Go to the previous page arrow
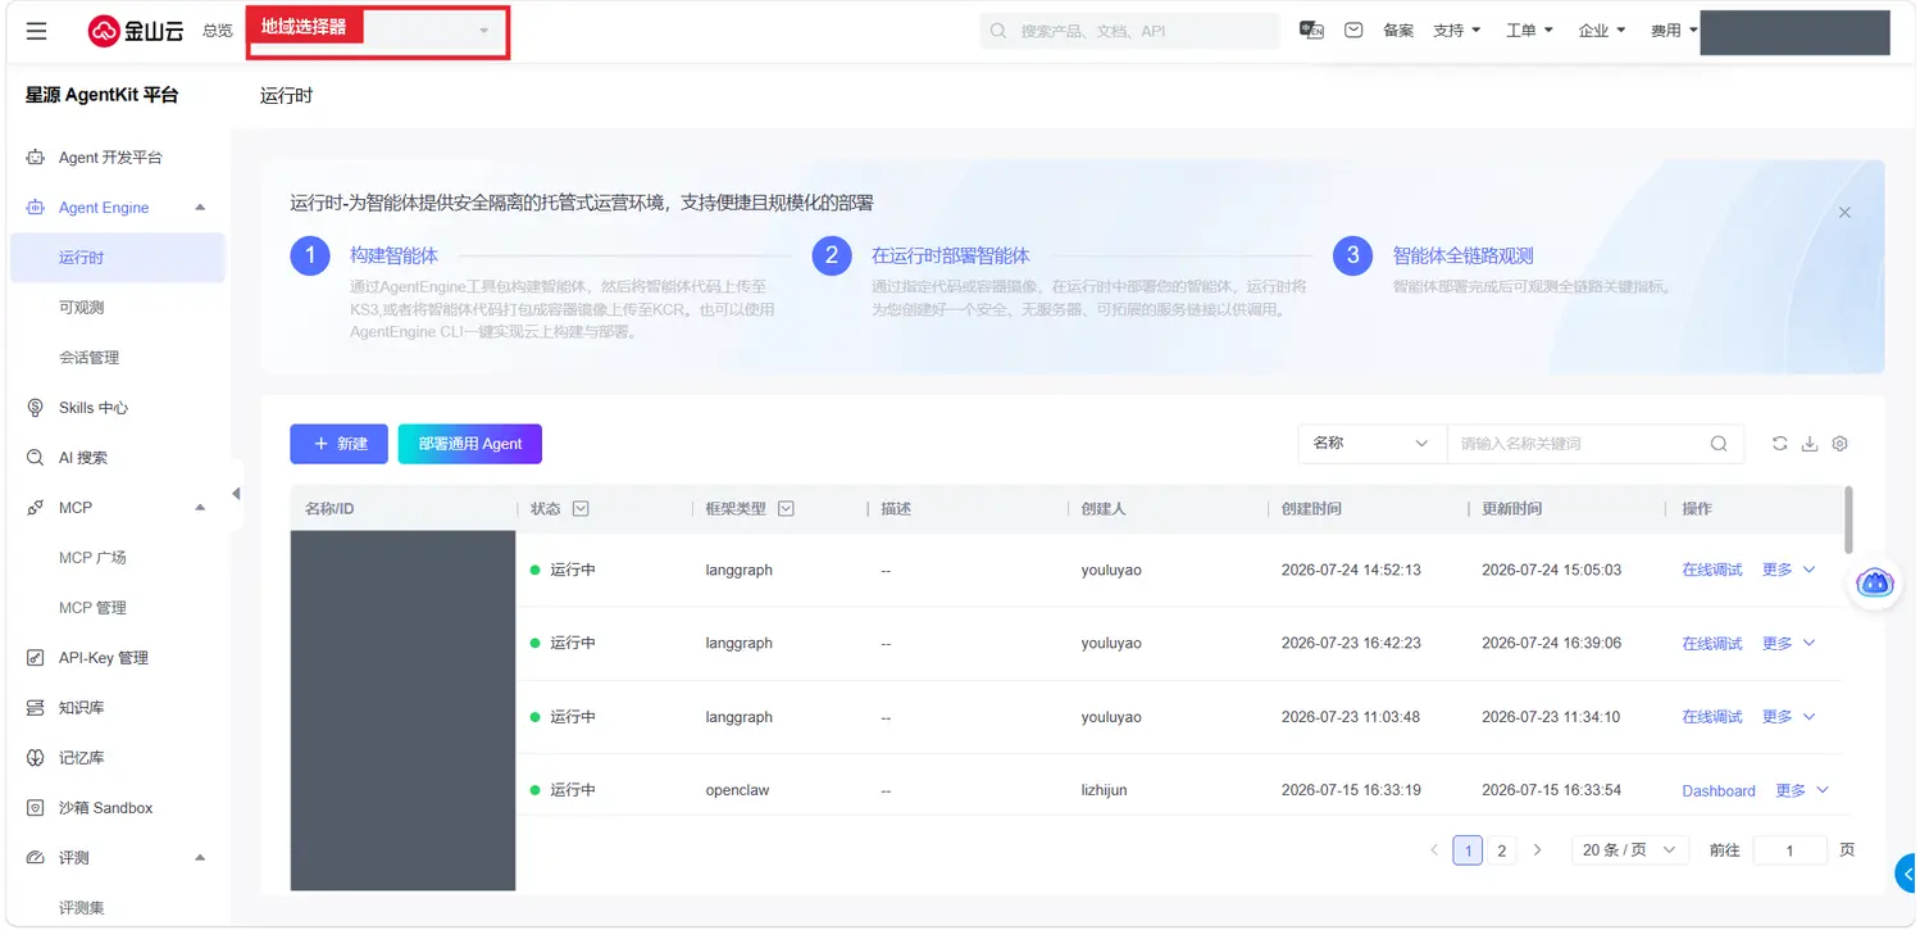1920x930 pixels. click(x=1434, y=850)
